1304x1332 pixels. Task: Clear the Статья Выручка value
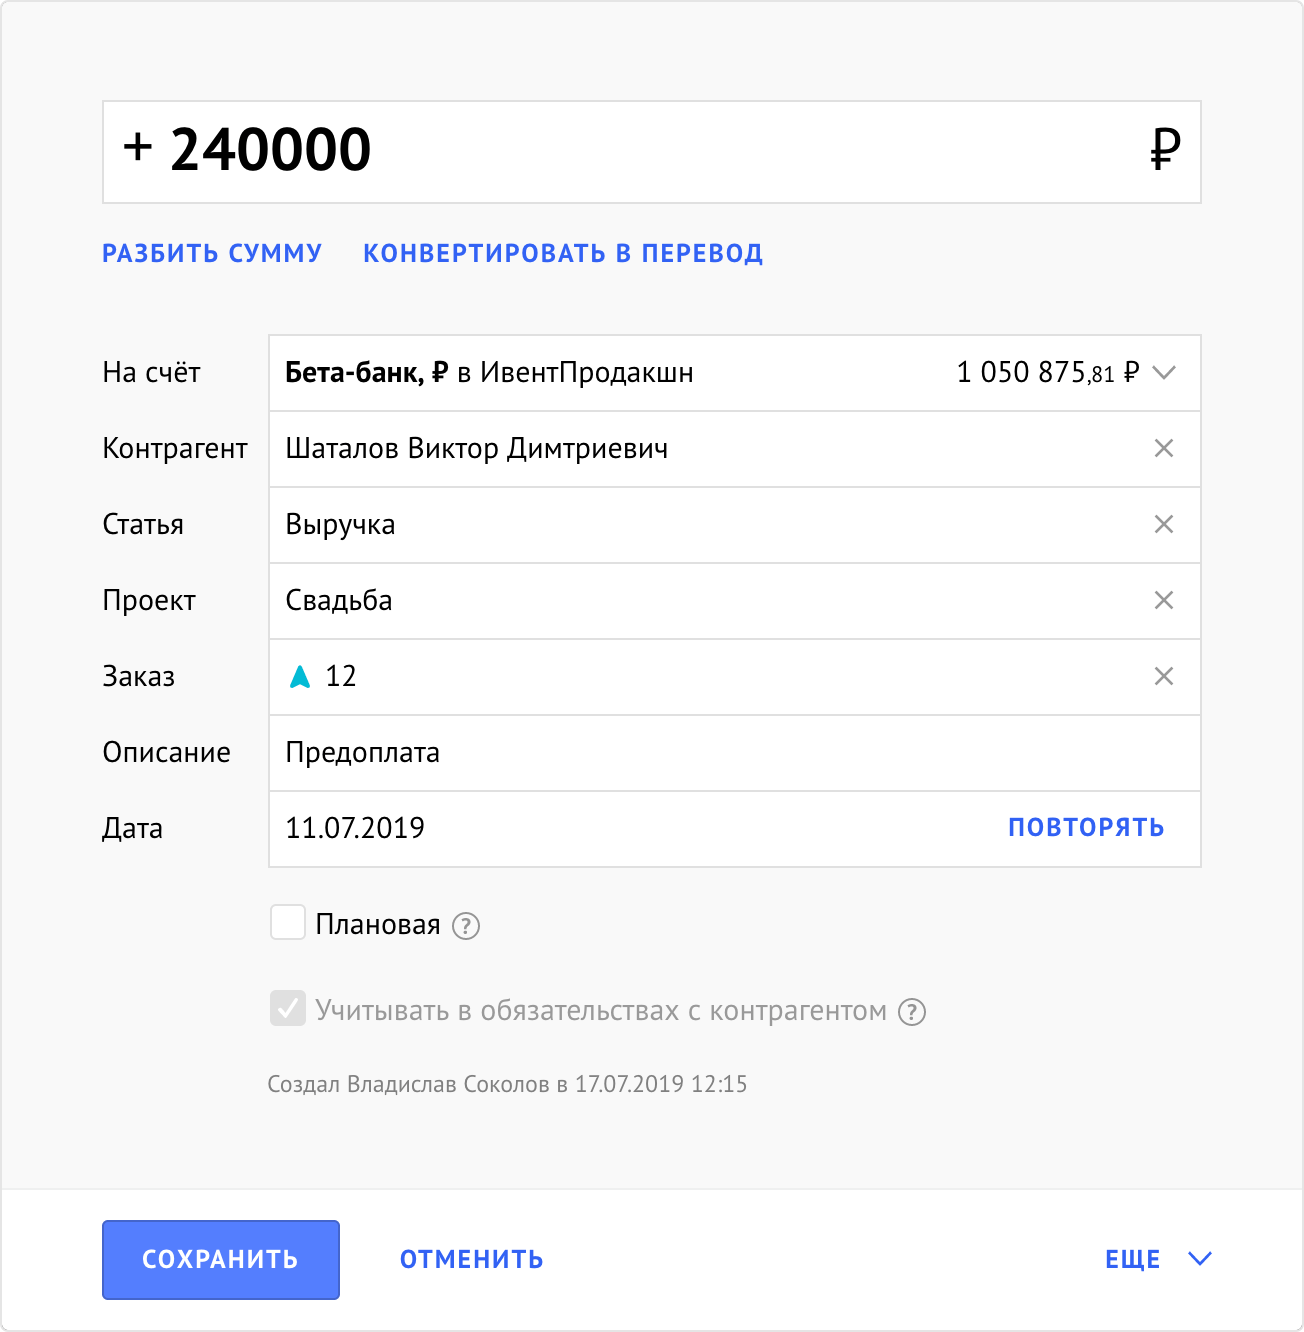coord(1163,525)
